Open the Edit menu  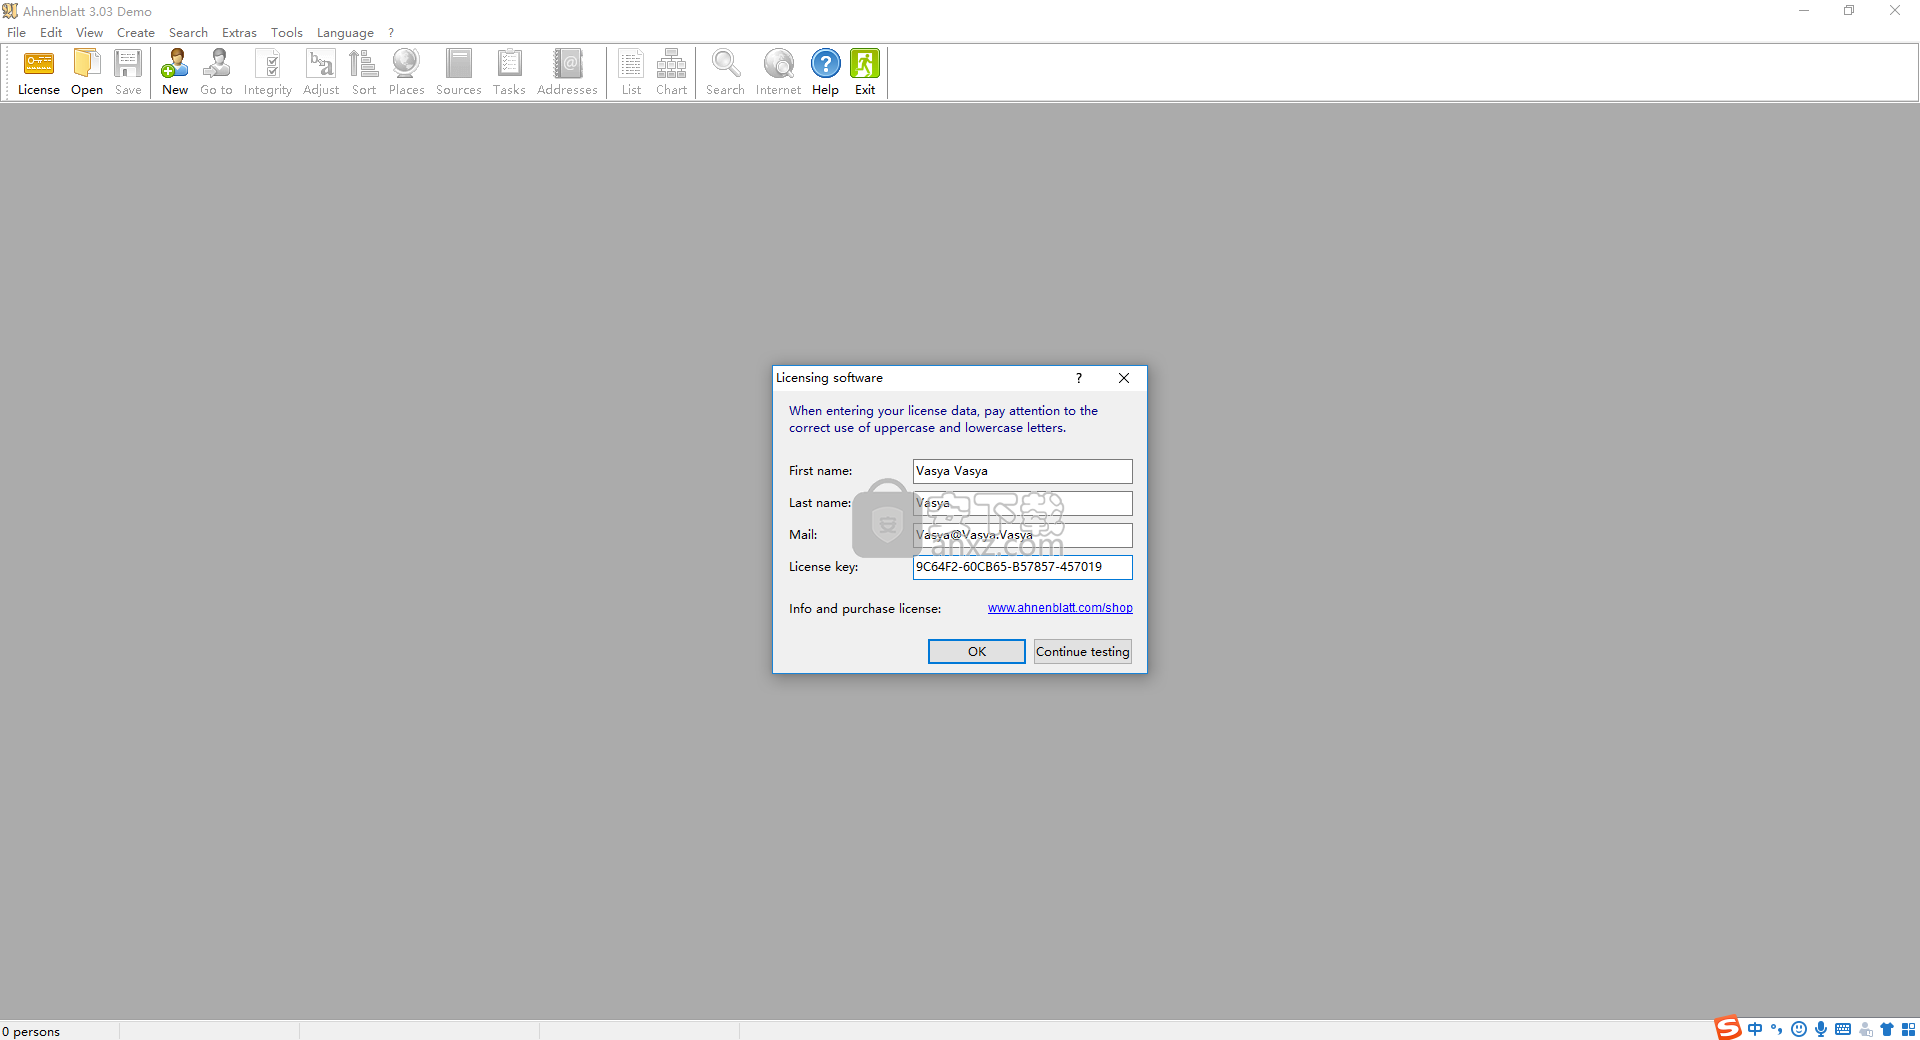(x=51, y=32)
